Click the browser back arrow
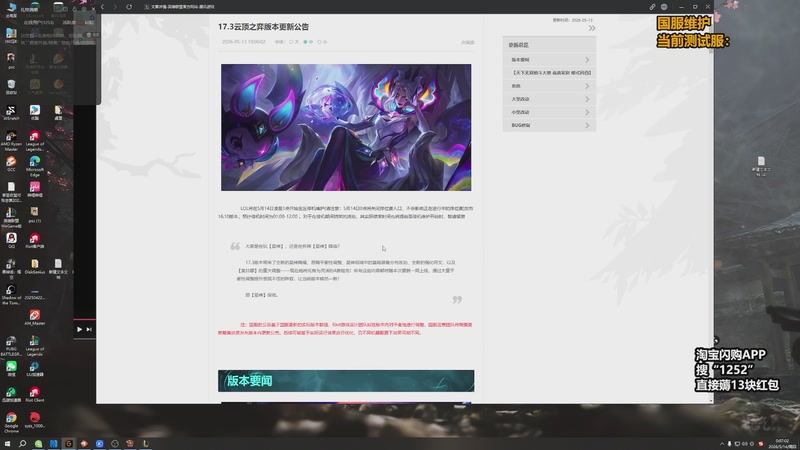 [x=103, y=7]
